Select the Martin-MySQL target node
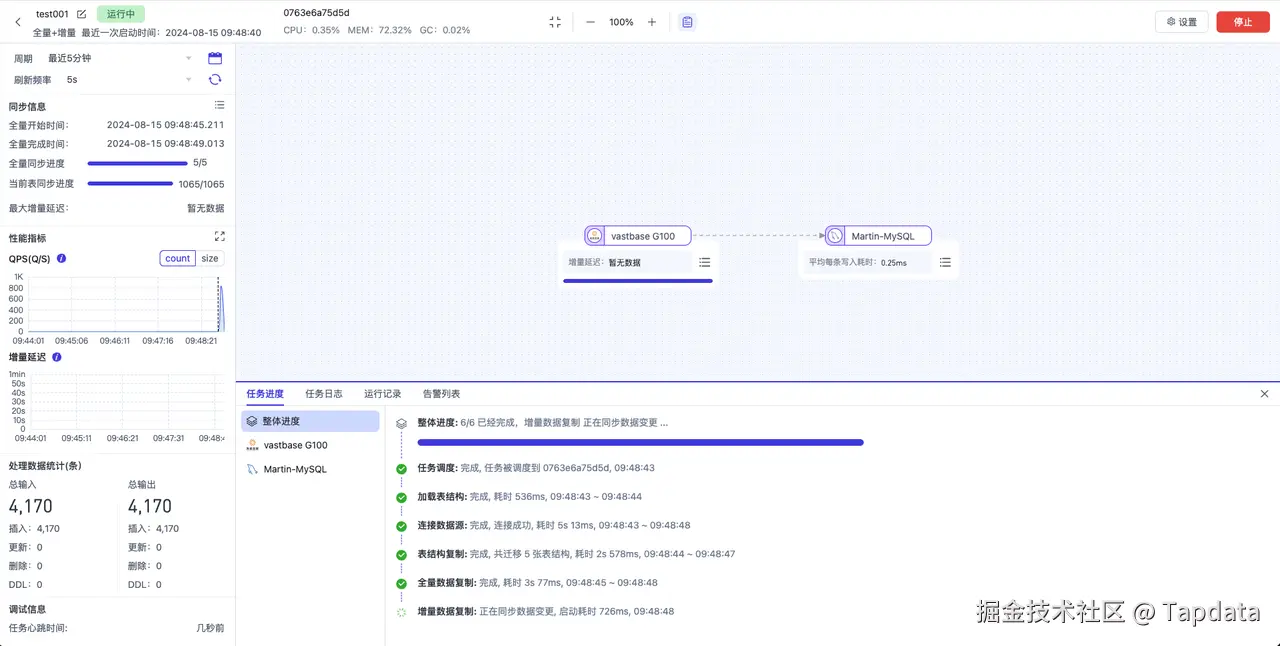Image resolution: width=1280 pixels, height=646 pixels. pos(878,236)
